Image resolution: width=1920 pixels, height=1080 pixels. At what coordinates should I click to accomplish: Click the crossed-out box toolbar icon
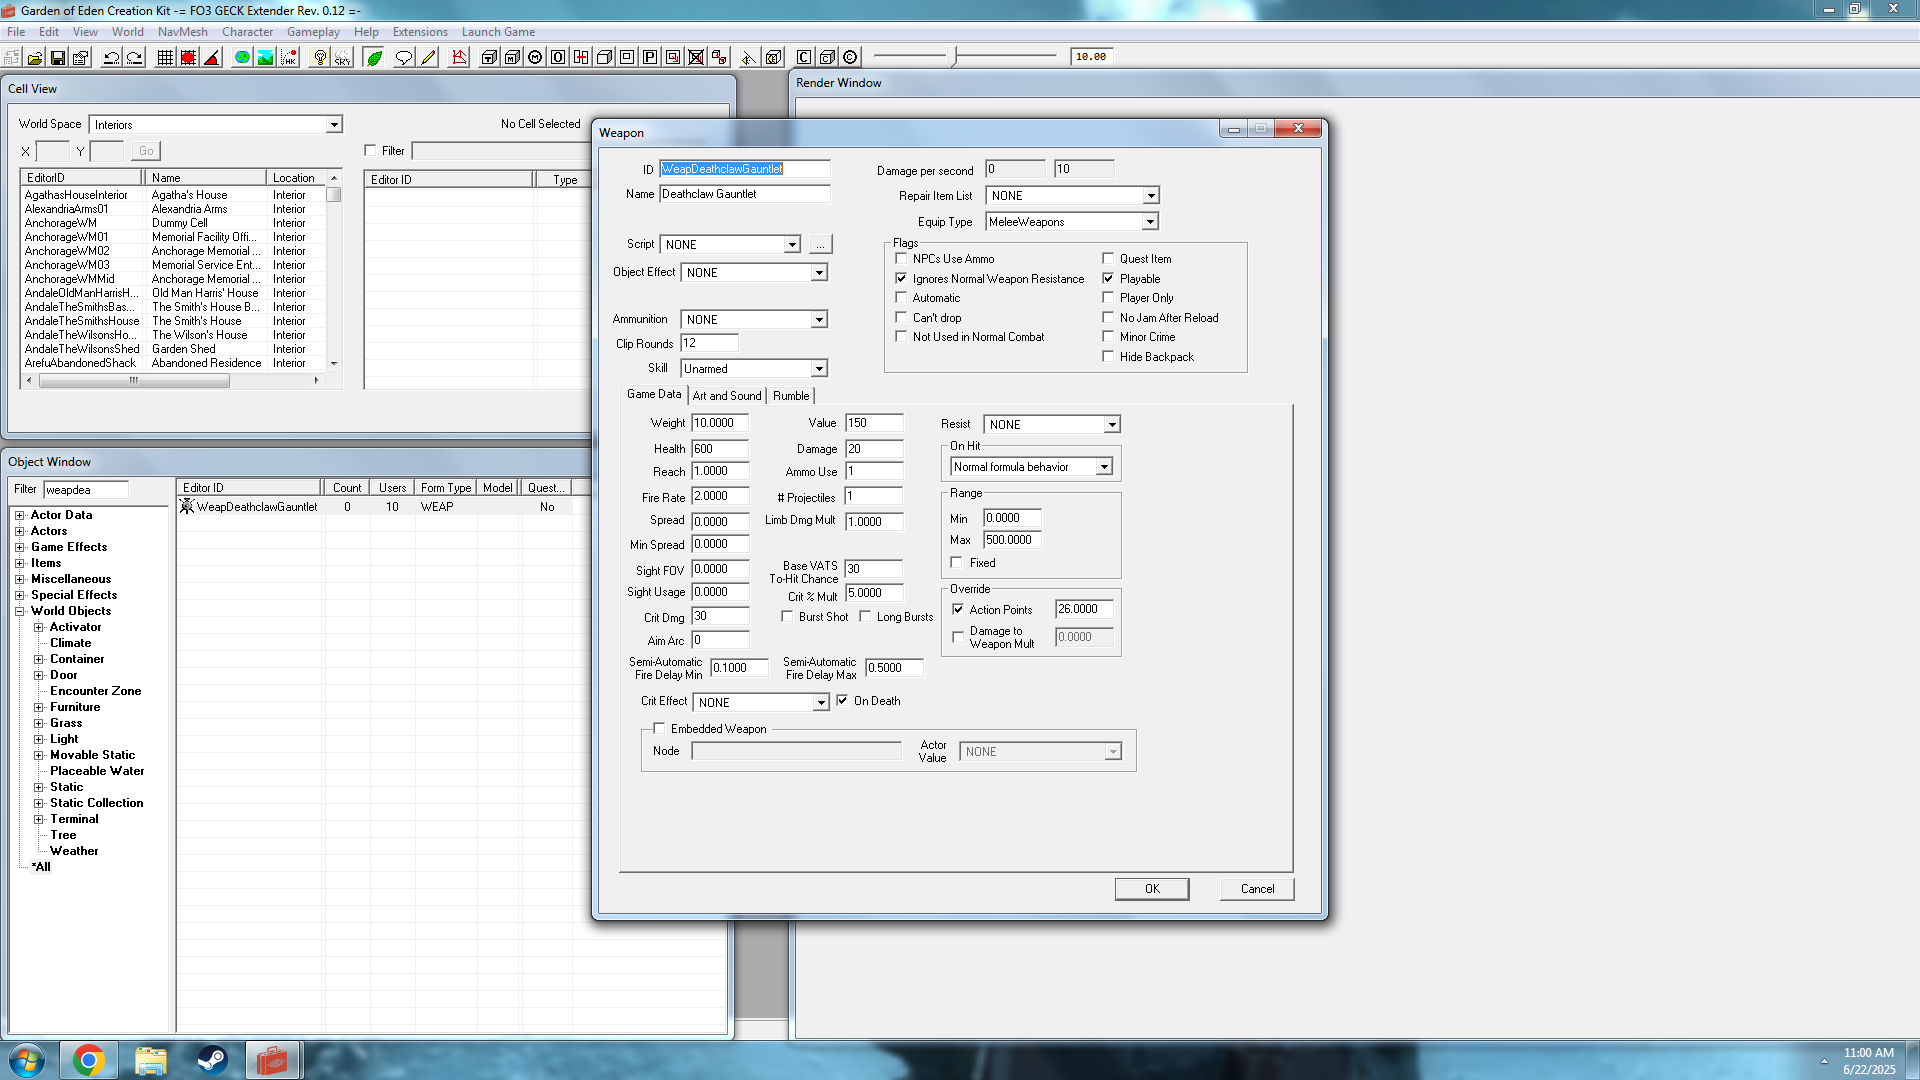pyautogui.click(x=696, y=57)
